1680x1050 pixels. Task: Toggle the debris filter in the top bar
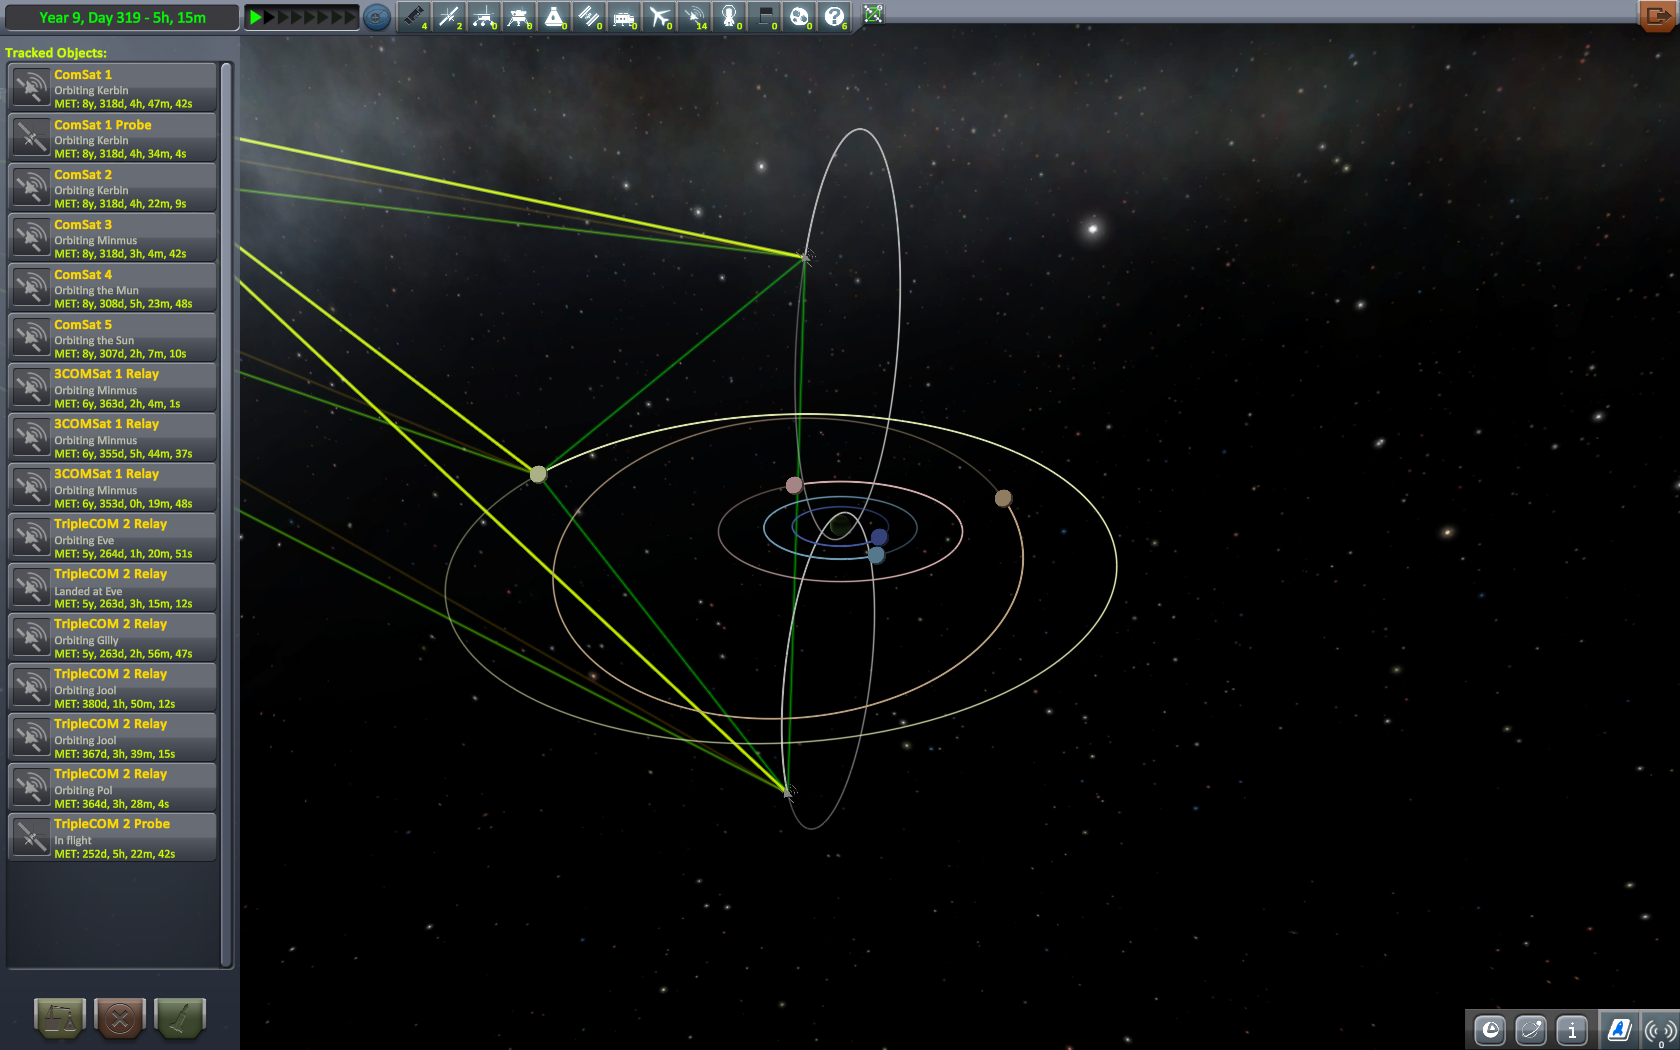pos(413,17)
